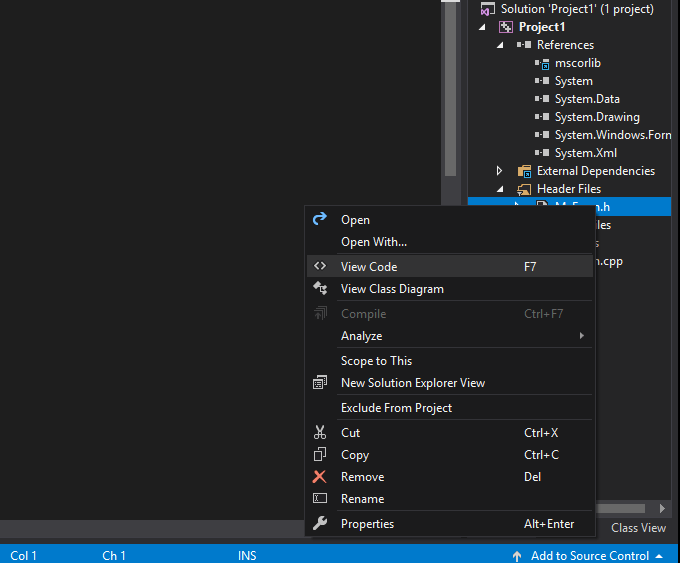Screen dimensions: 680x563
Task: Click the INS indicator in status bar
Action: pos(247,556)
